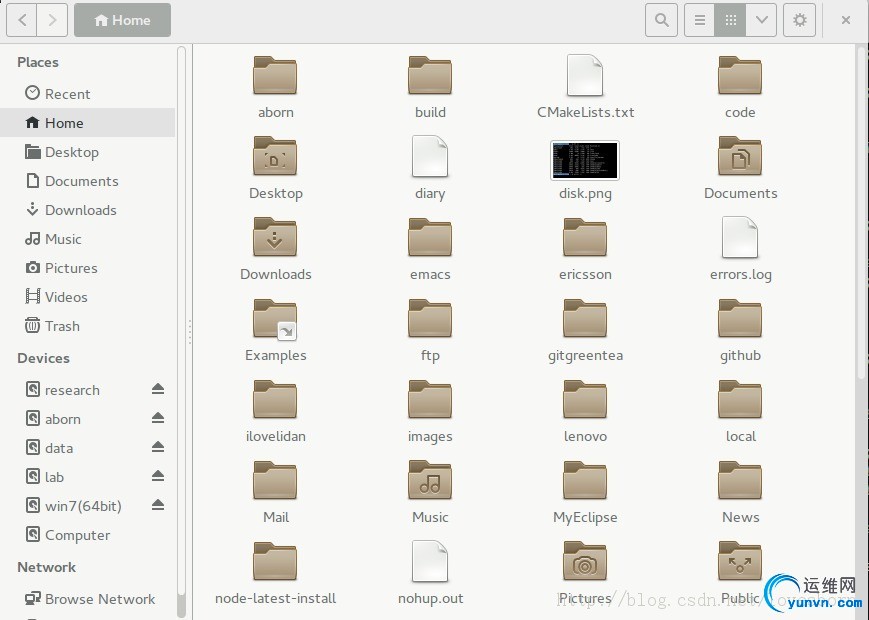869x620 pixels.
Task: Select the Pictures folder icon in grid
Action: tap(585, 561)
